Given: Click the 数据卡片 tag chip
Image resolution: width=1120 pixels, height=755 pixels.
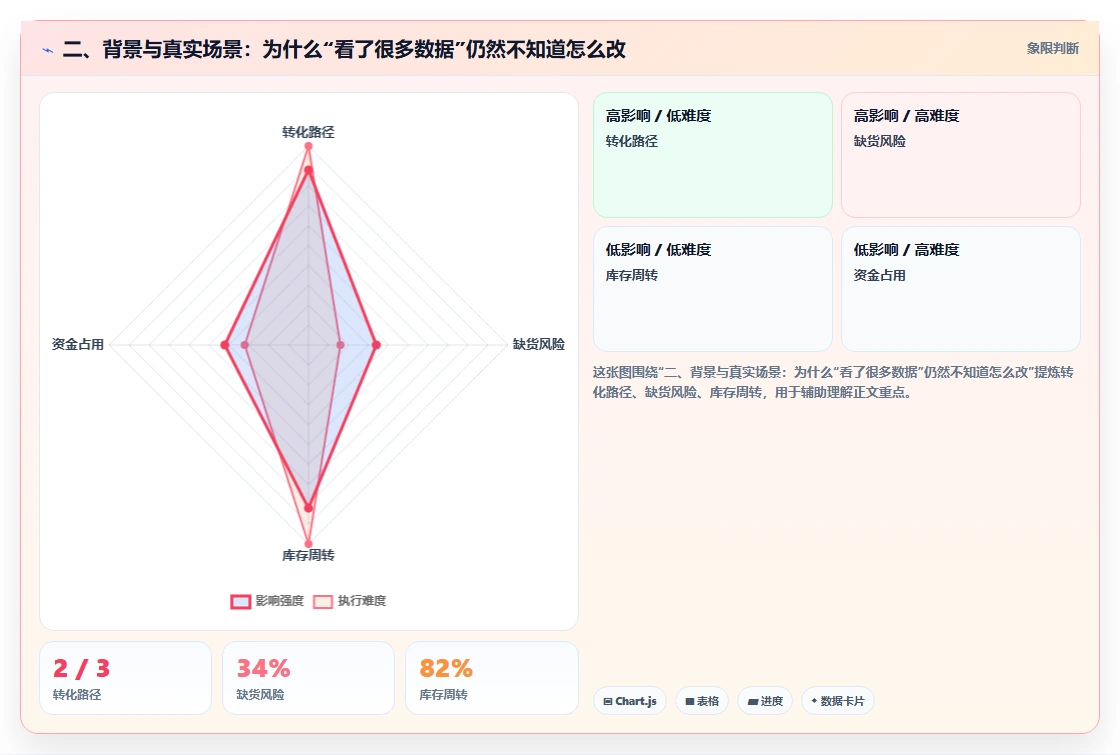Looking at the screenshot, I should tap(838, 701).
